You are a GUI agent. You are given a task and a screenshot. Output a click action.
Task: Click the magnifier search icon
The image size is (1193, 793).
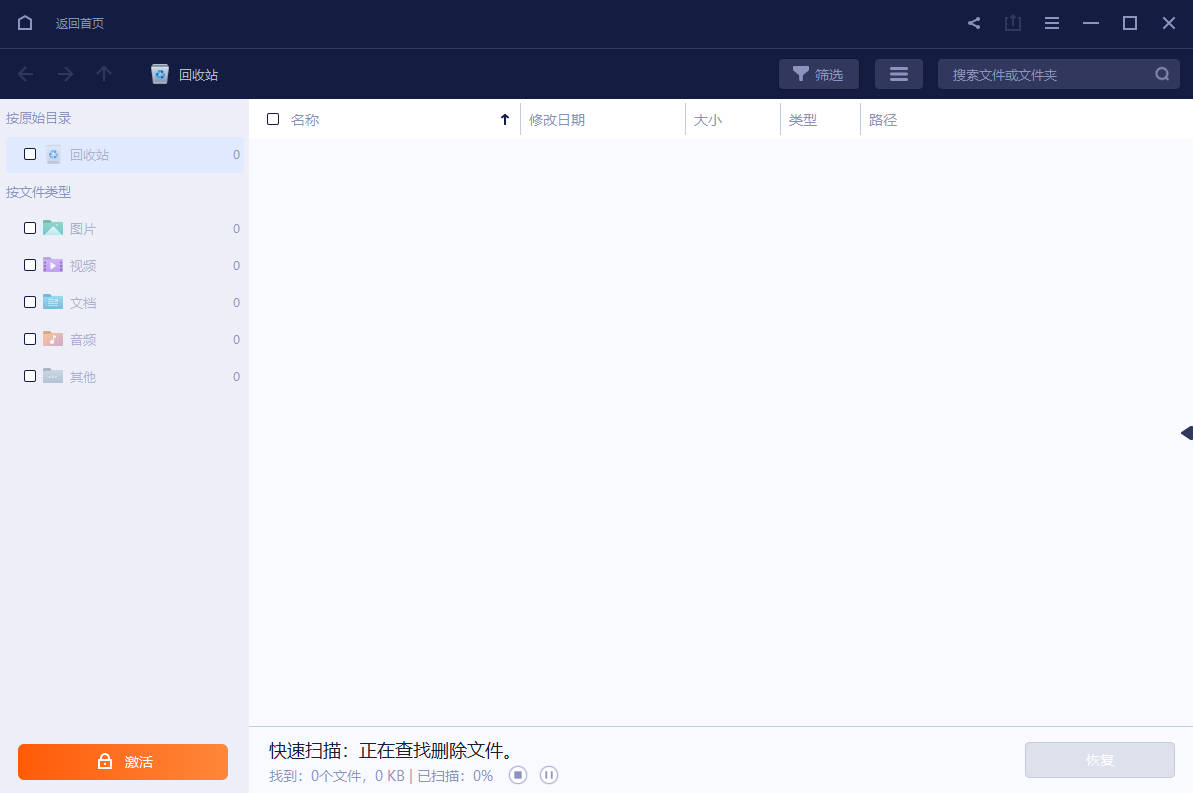click(1162, 74)
